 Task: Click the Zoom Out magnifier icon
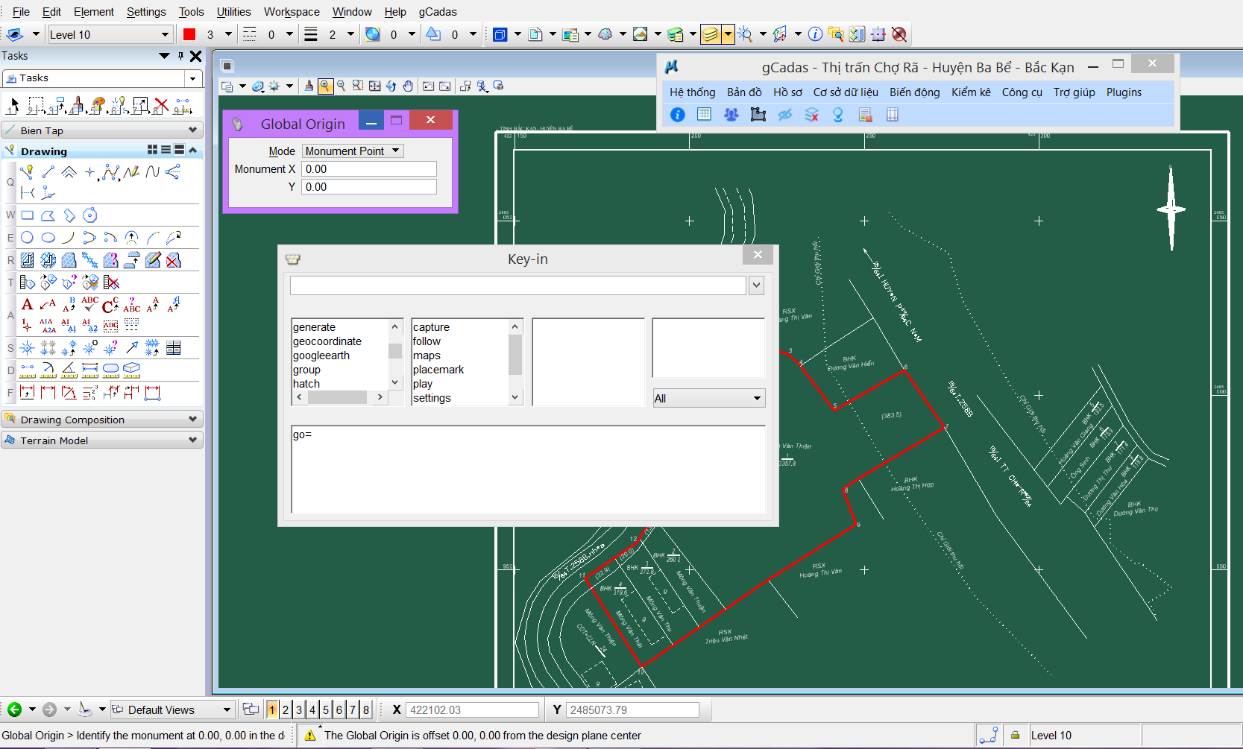tap(342, 86)
